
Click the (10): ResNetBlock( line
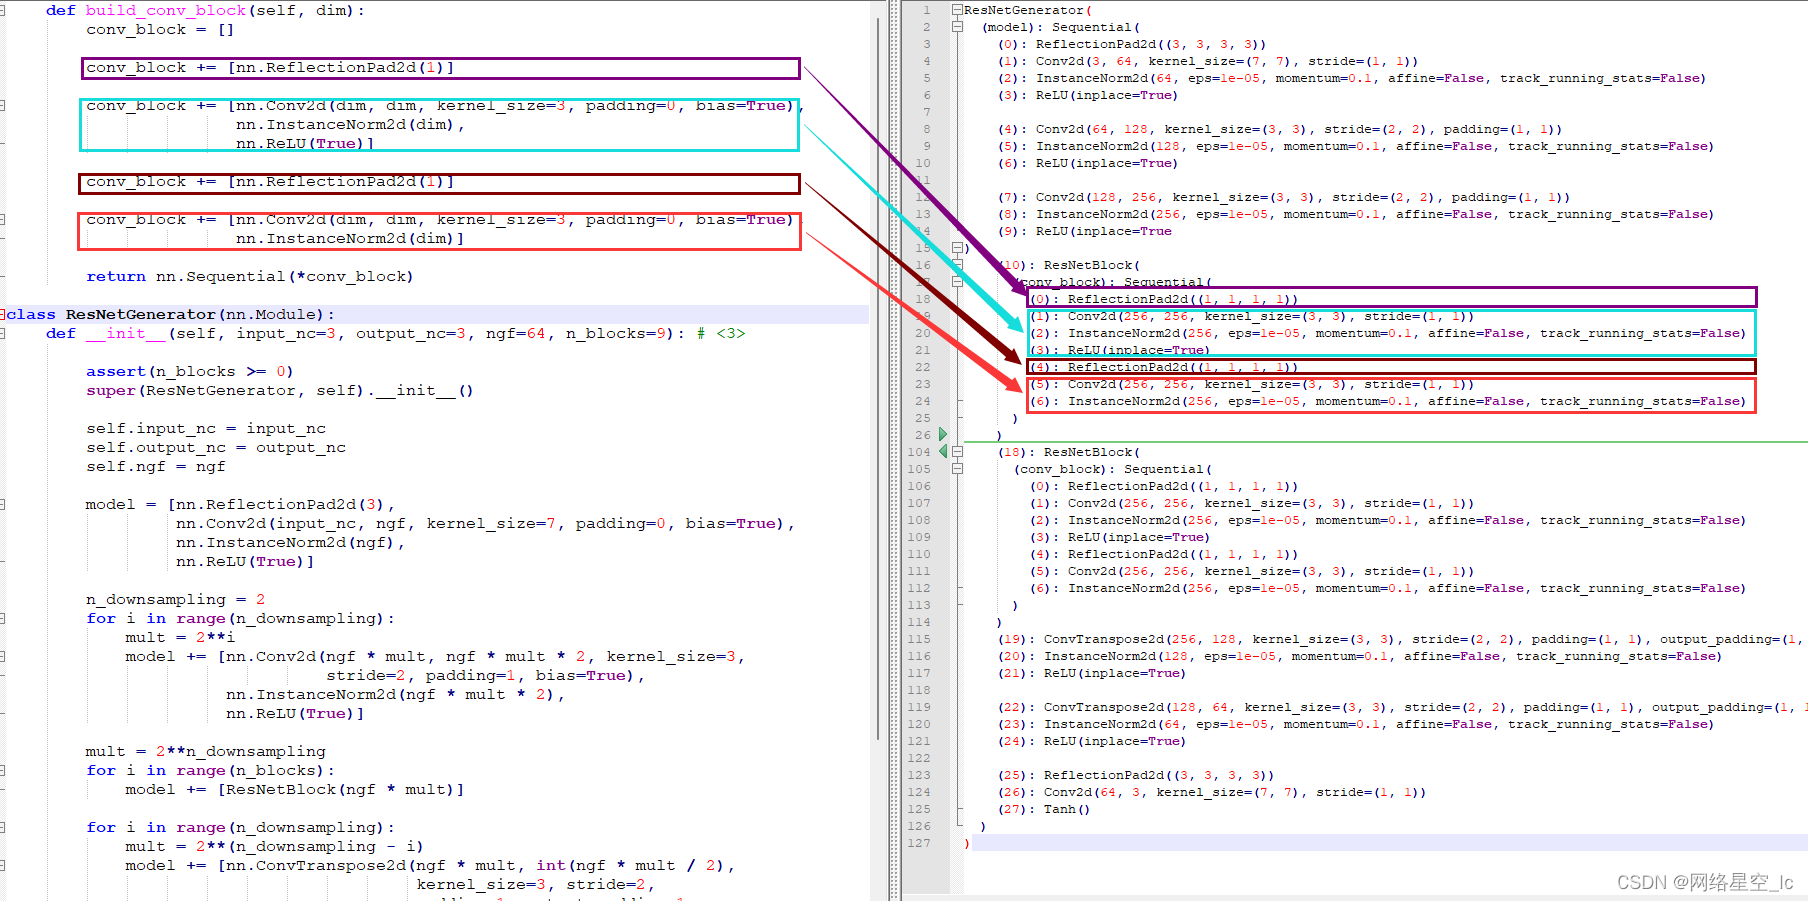(x=1069, y=265)
